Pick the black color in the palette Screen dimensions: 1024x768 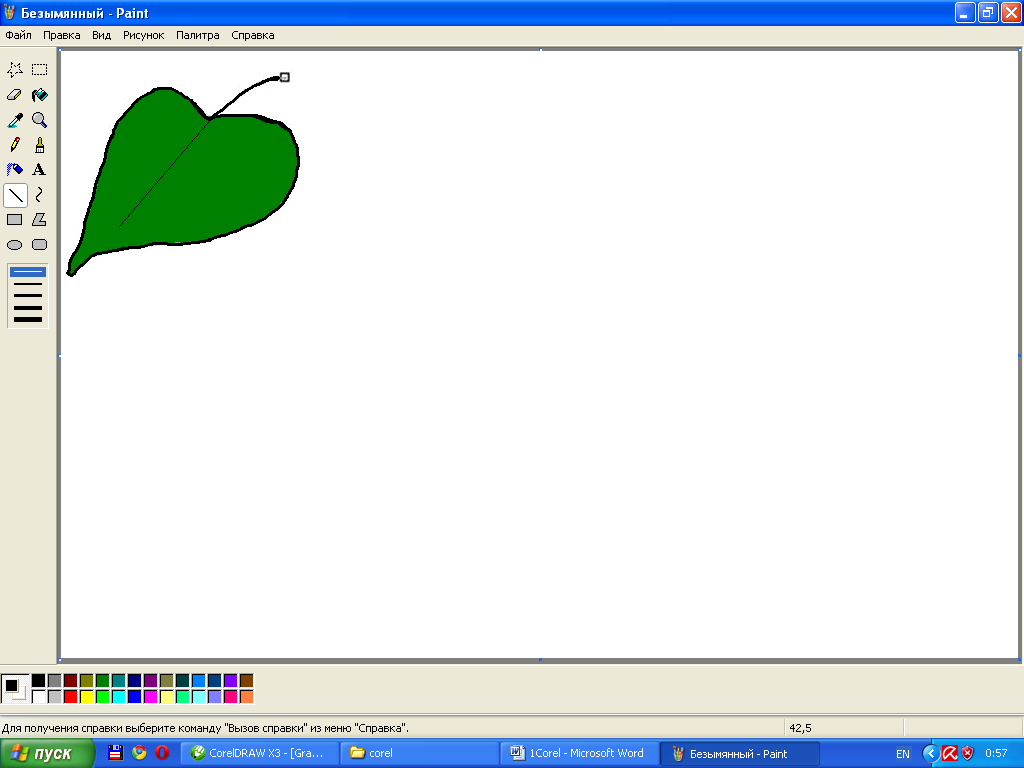click(39, 680)
